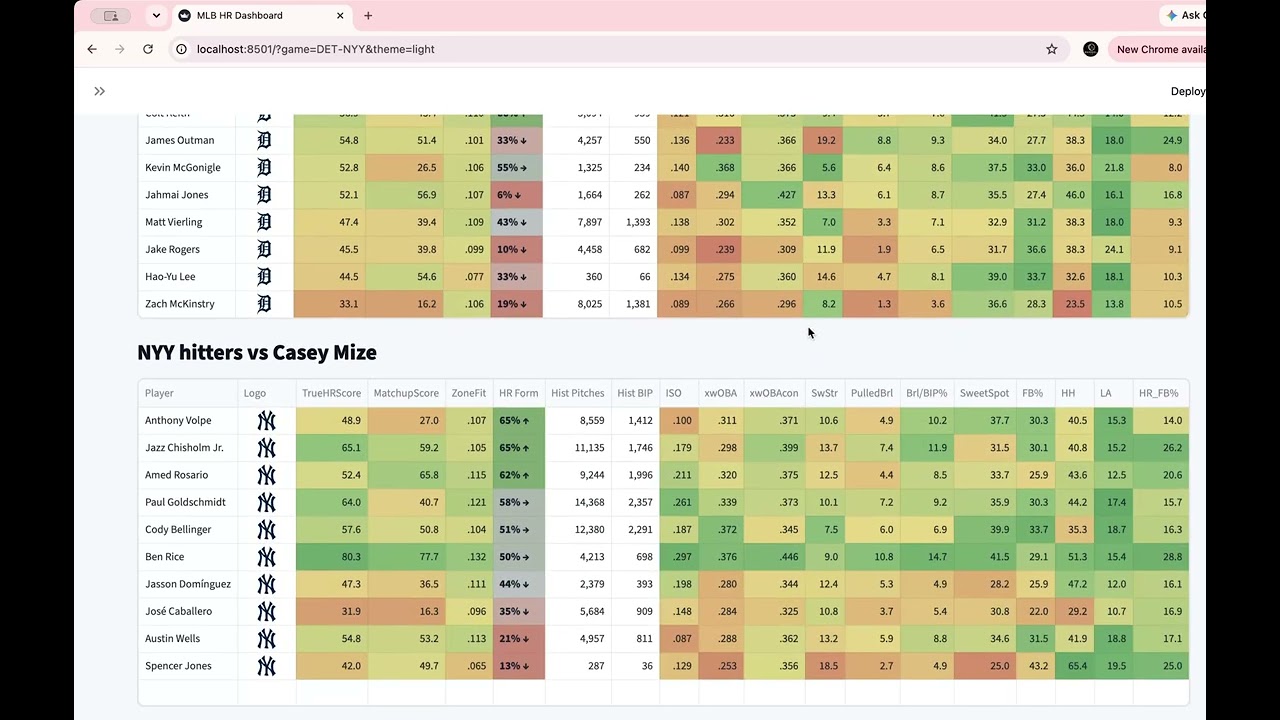
Task: Select the Paul Goldschmidt player cell
Action: coord(188,502)
